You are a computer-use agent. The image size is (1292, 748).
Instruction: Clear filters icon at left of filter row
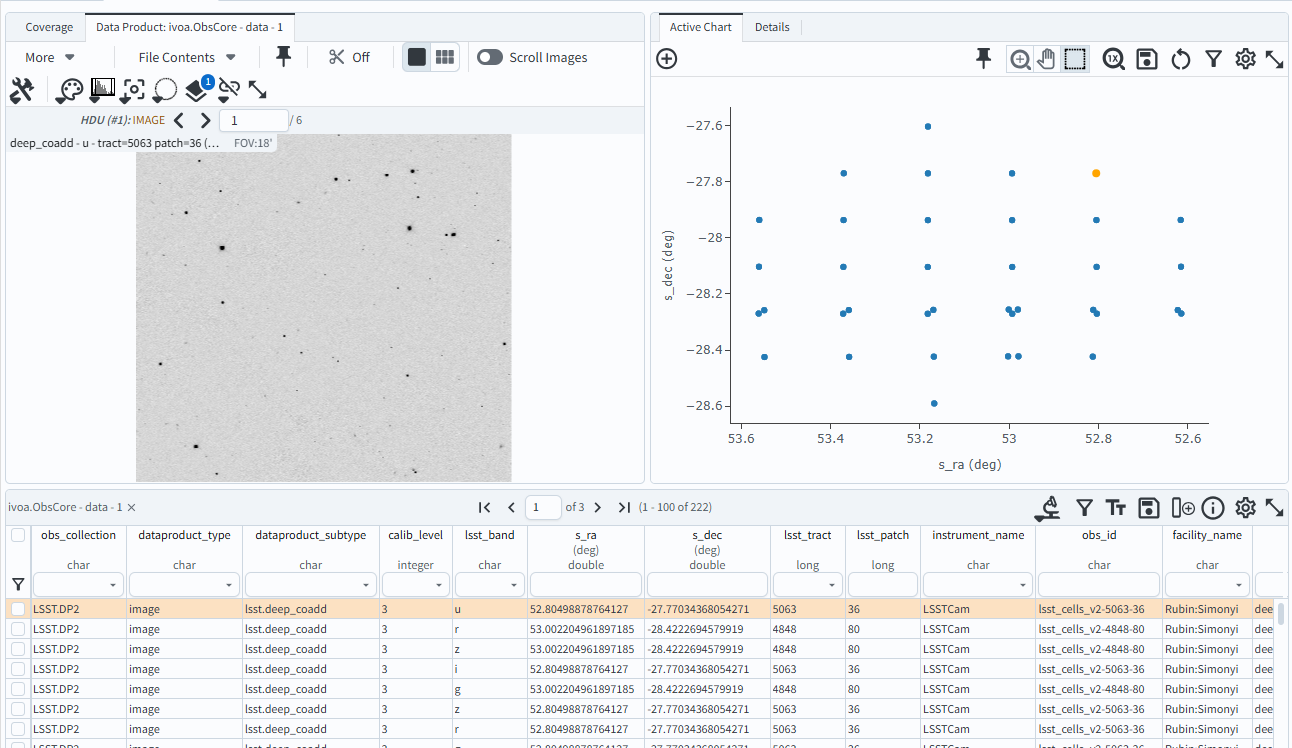(x=18, y=584)
